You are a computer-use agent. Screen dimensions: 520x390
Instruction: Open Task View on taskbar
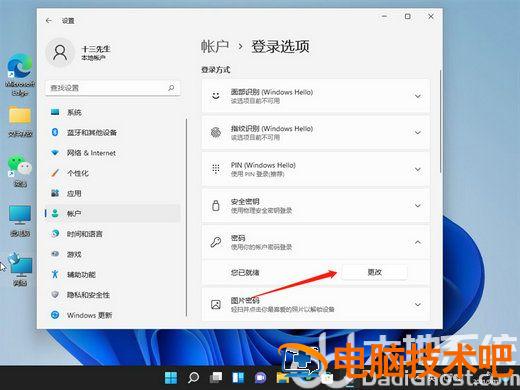pos(216,378)
